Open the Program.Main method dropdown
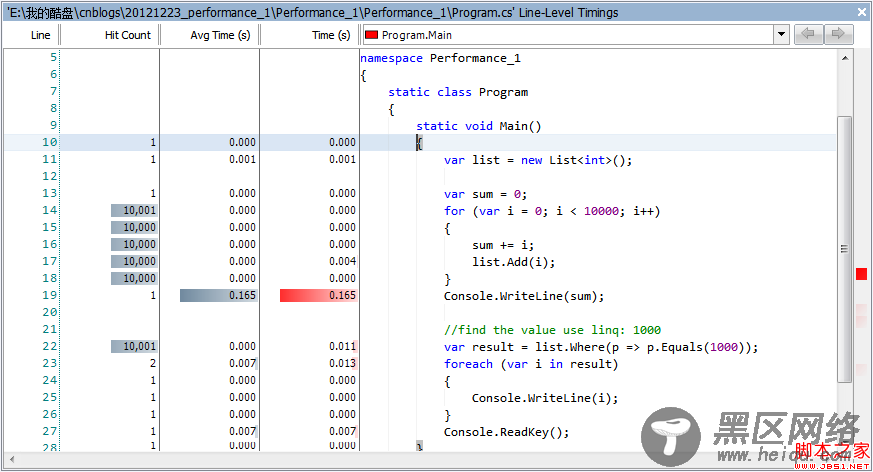The width and height of the screenshot is (873, 472). point(781,35)
